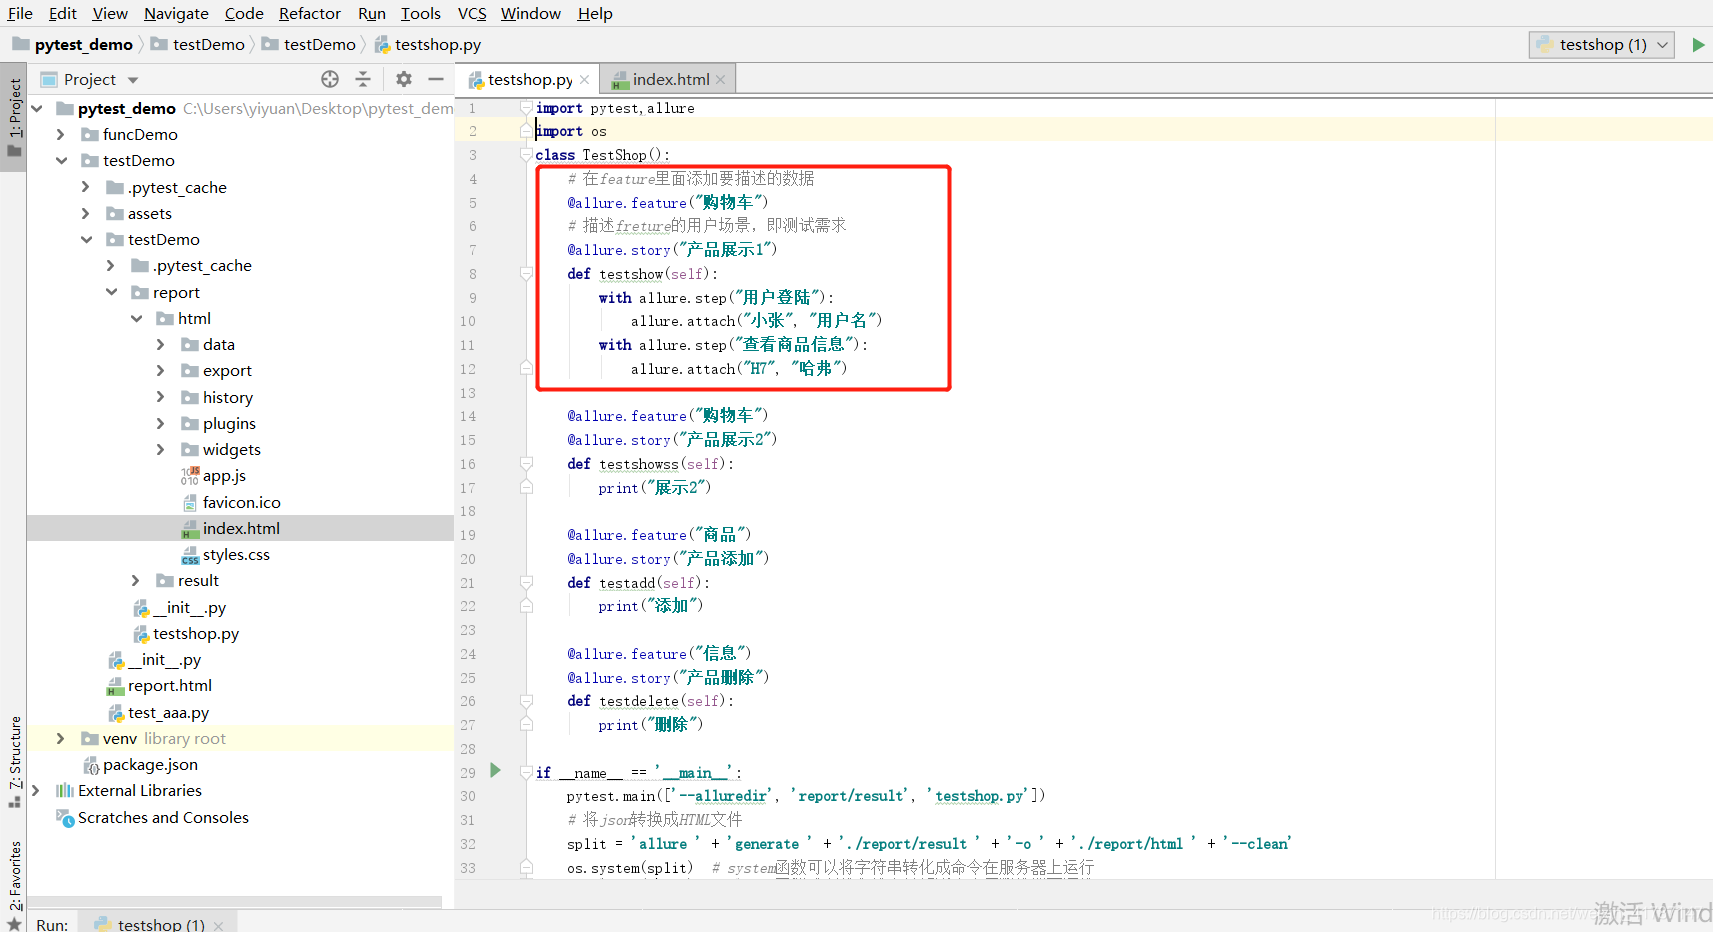Open Project panel settings gear
Screen dimensions: 1713x932
[x=404, y=79]
